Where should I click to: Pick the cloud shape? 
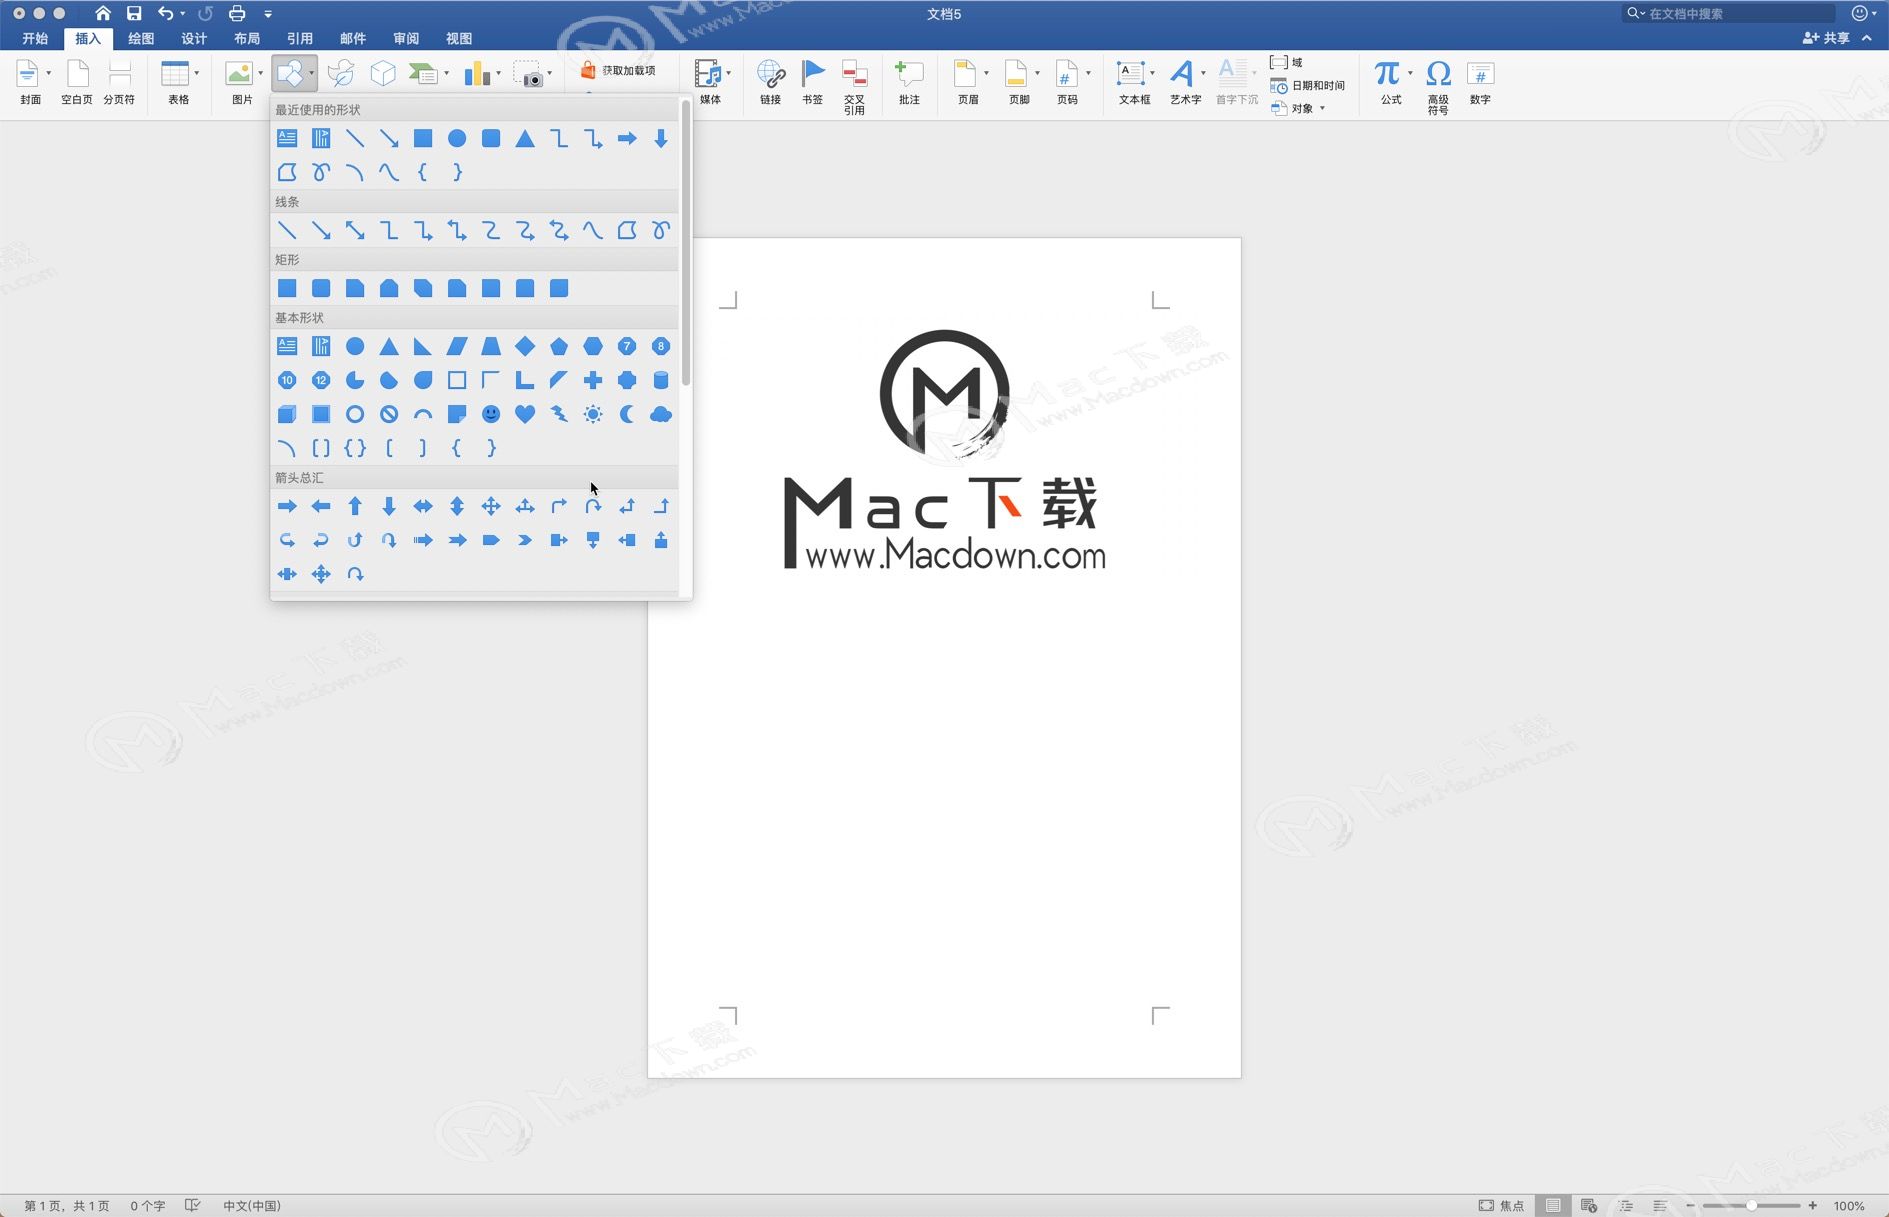pyautogui.click(x=661, y=414)
